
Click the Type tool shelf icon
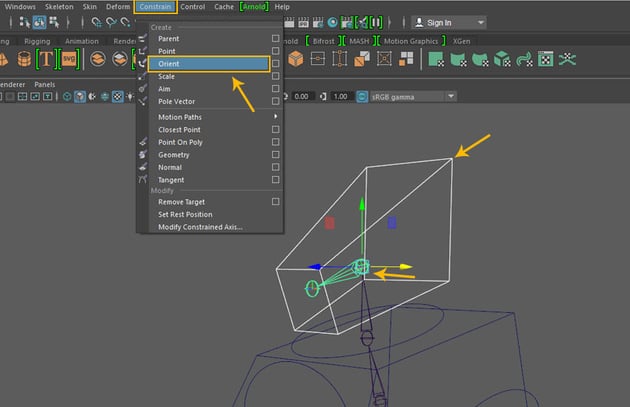point(46,60)
